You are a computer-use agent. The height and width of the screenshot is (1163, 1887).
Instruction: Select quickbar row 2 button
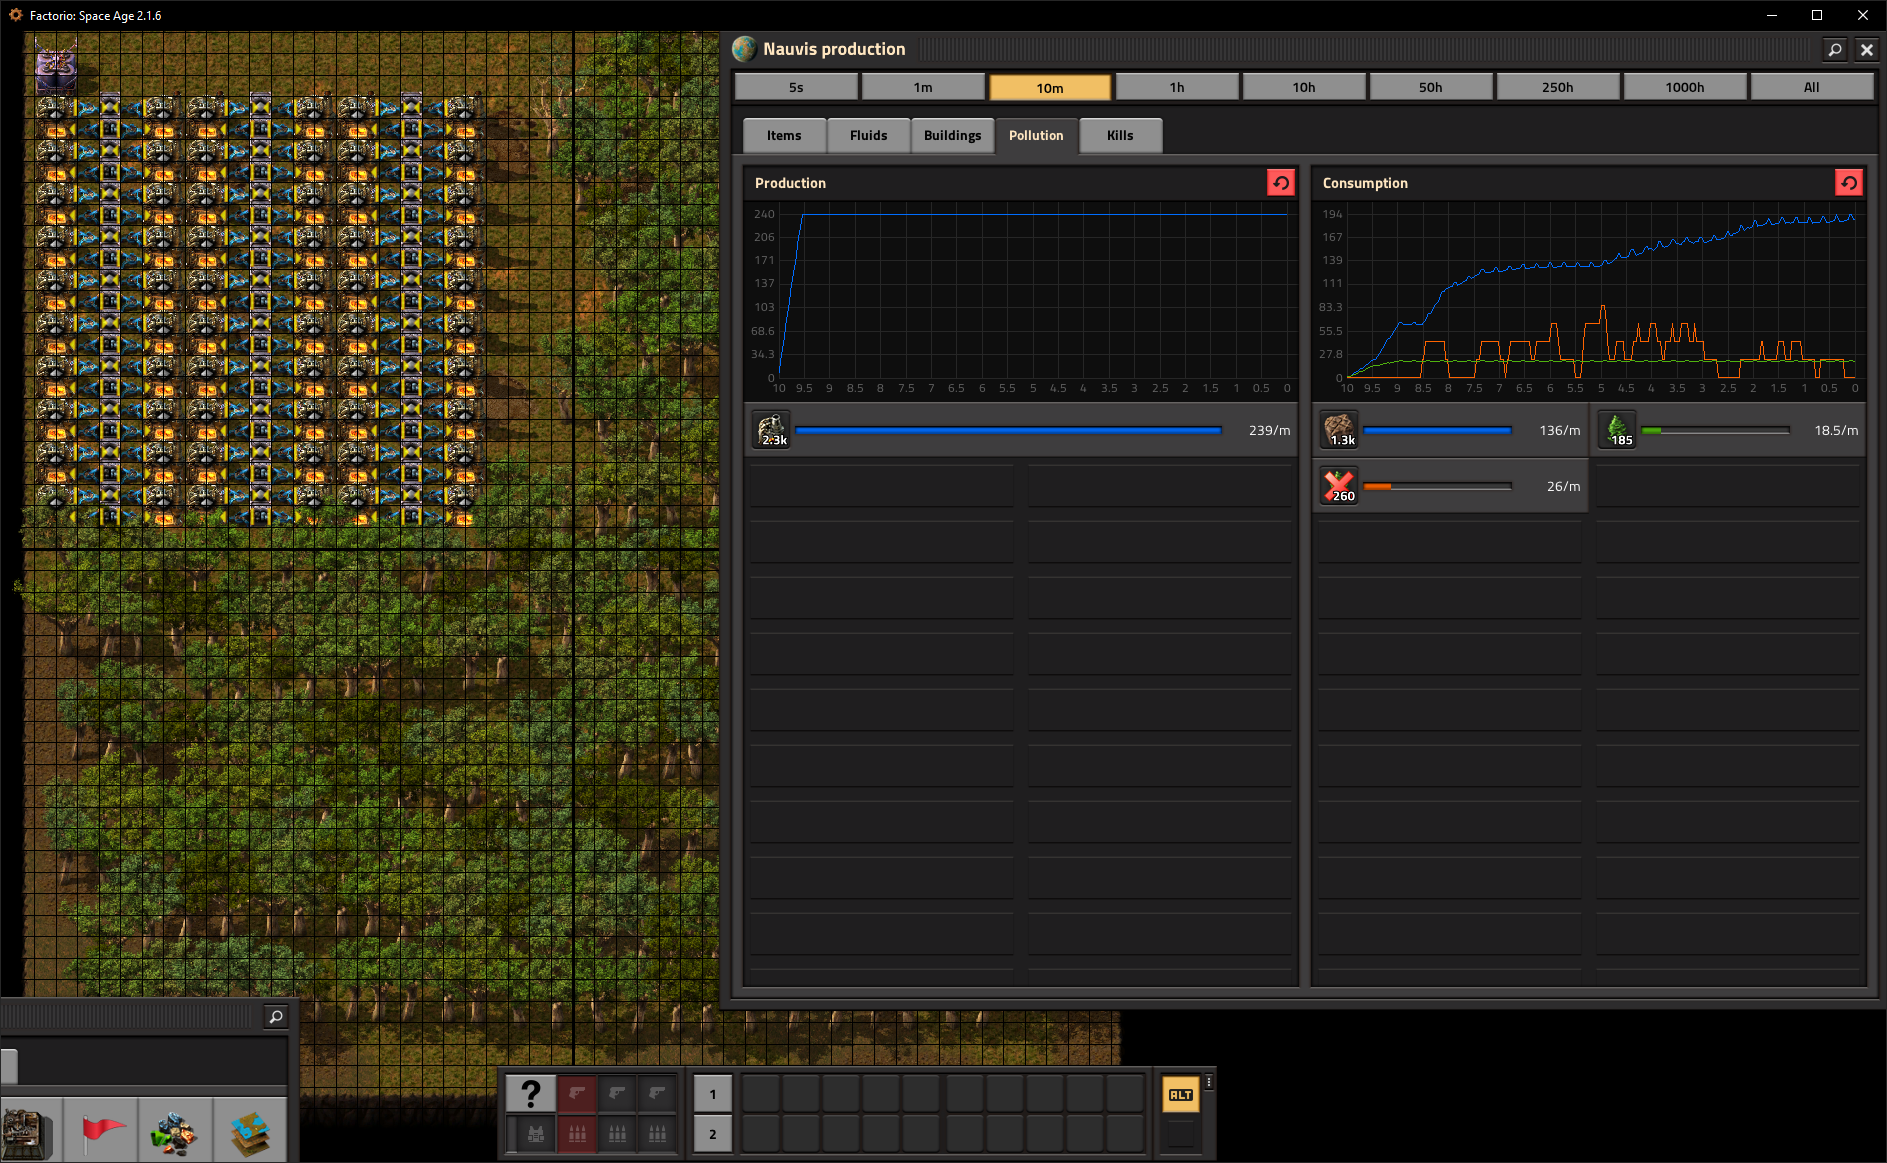tap(713, 1134)
